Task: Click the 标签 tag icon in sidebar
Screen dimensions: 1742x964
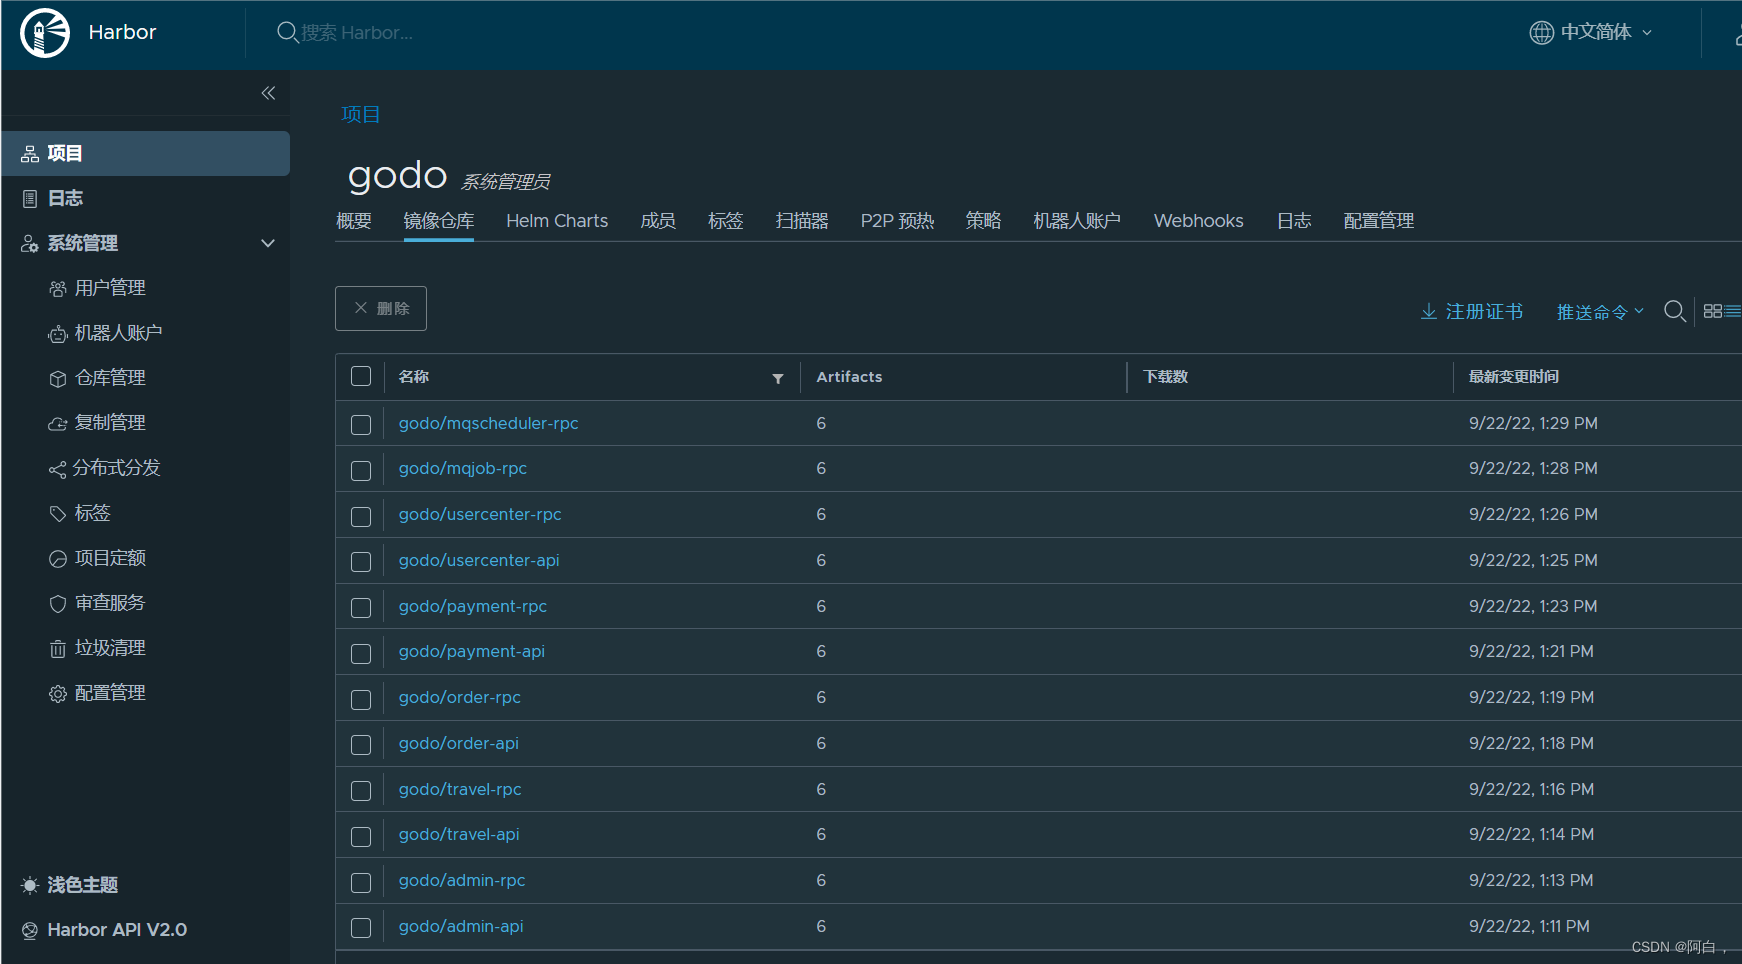Action: click(58, 514)
